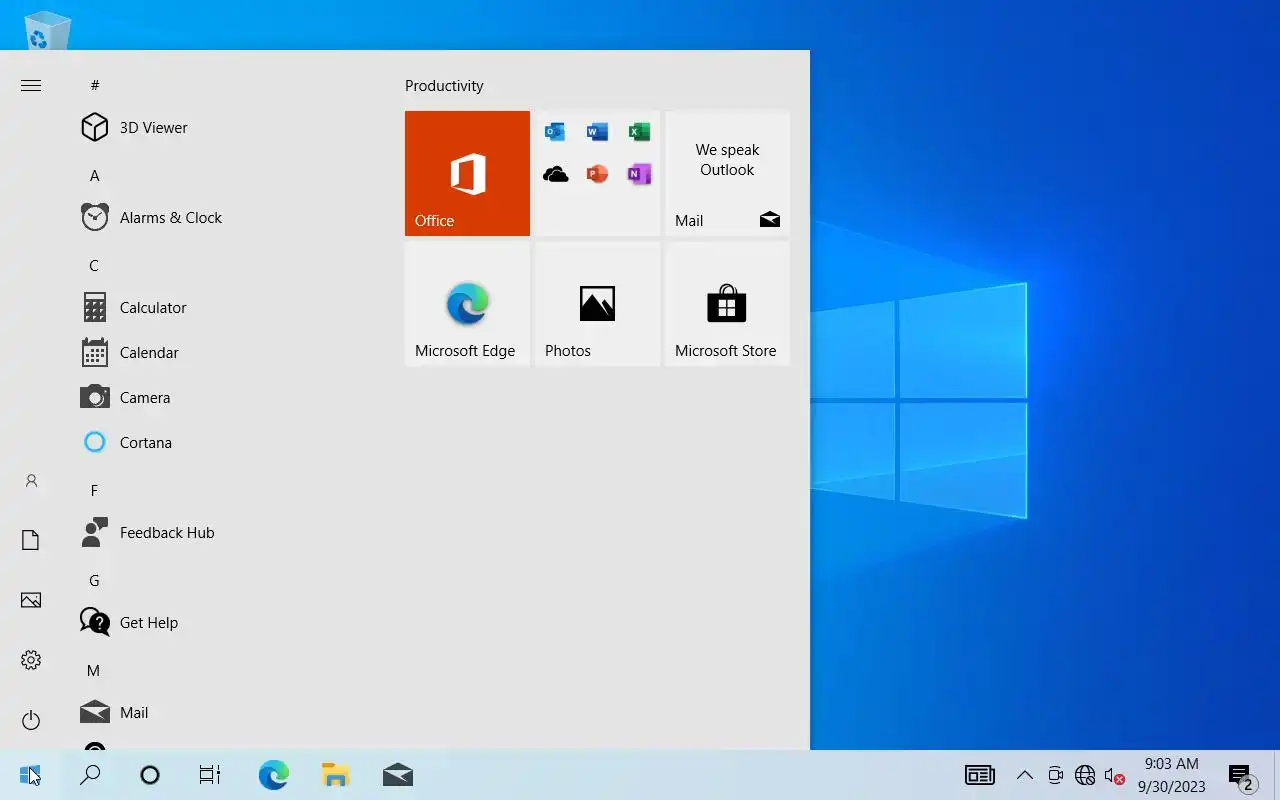Open Settings gear in the Start sidebar
This screenshot has width=1280, height=800.
(31, 660)
